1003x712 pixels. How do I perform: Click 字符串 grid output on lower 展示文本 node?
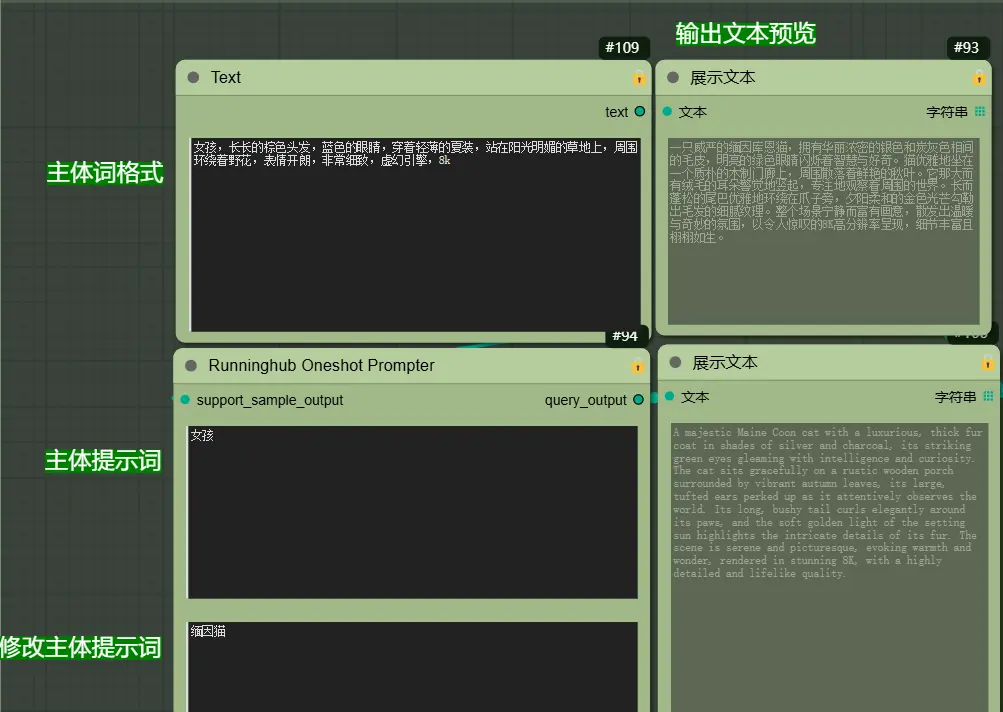[988, 396]
